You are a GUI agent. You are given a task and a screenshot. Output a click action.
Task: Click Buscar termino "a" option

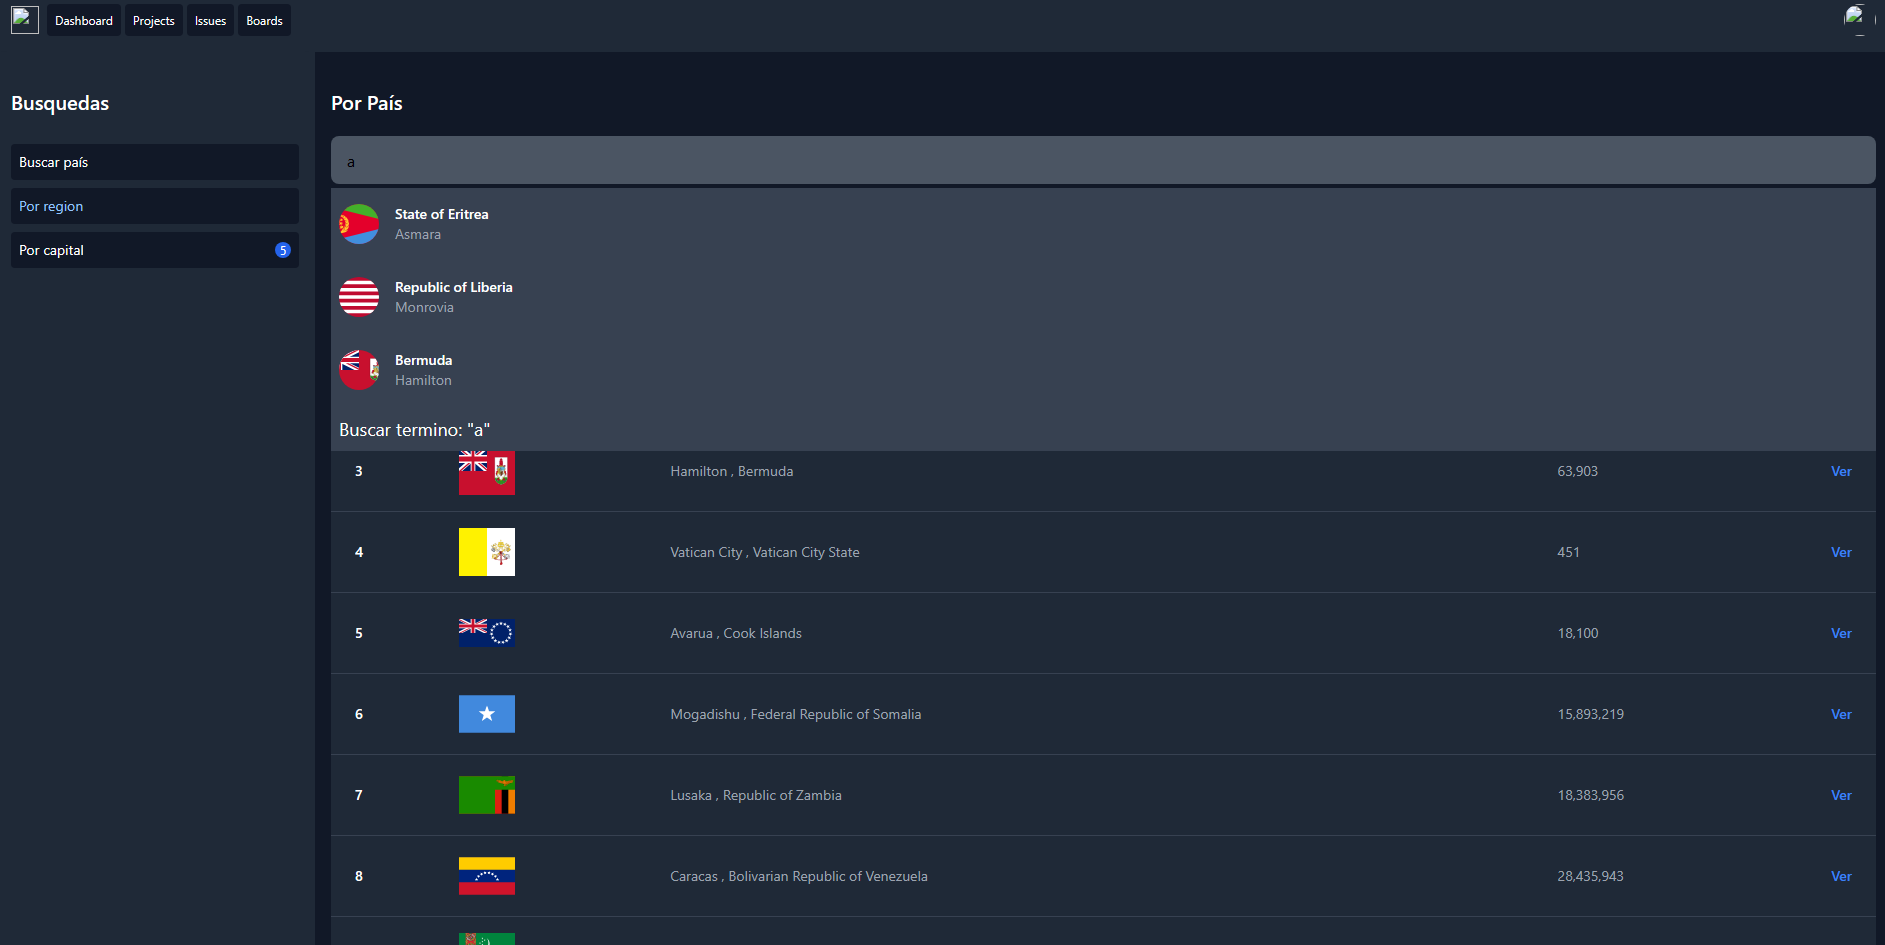pos(415,430)
